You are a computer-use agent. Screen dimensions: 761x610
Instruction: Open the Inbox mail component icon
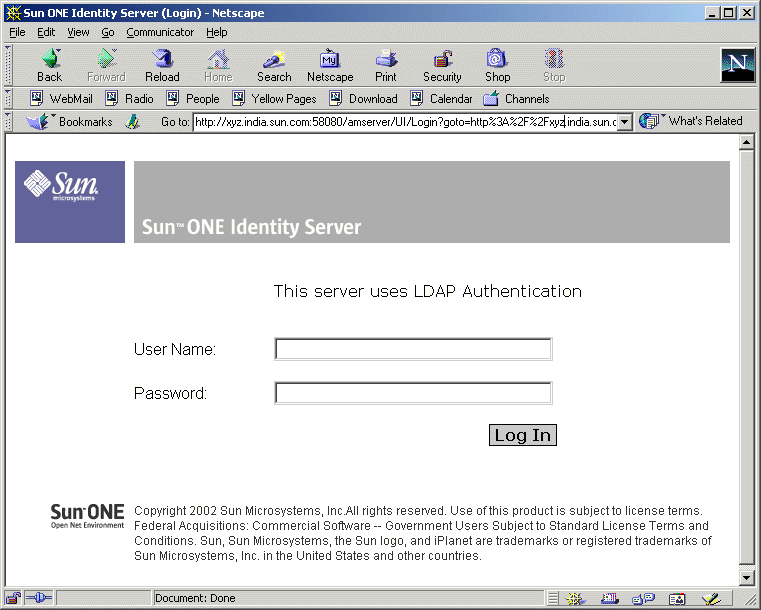coord(610,598)
